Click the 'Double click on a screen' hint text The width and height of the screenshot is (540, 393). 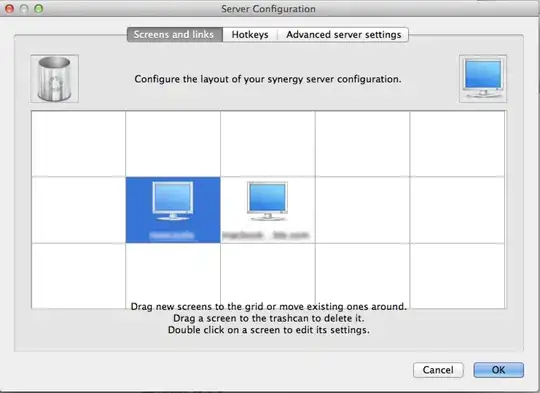point(269,330)
